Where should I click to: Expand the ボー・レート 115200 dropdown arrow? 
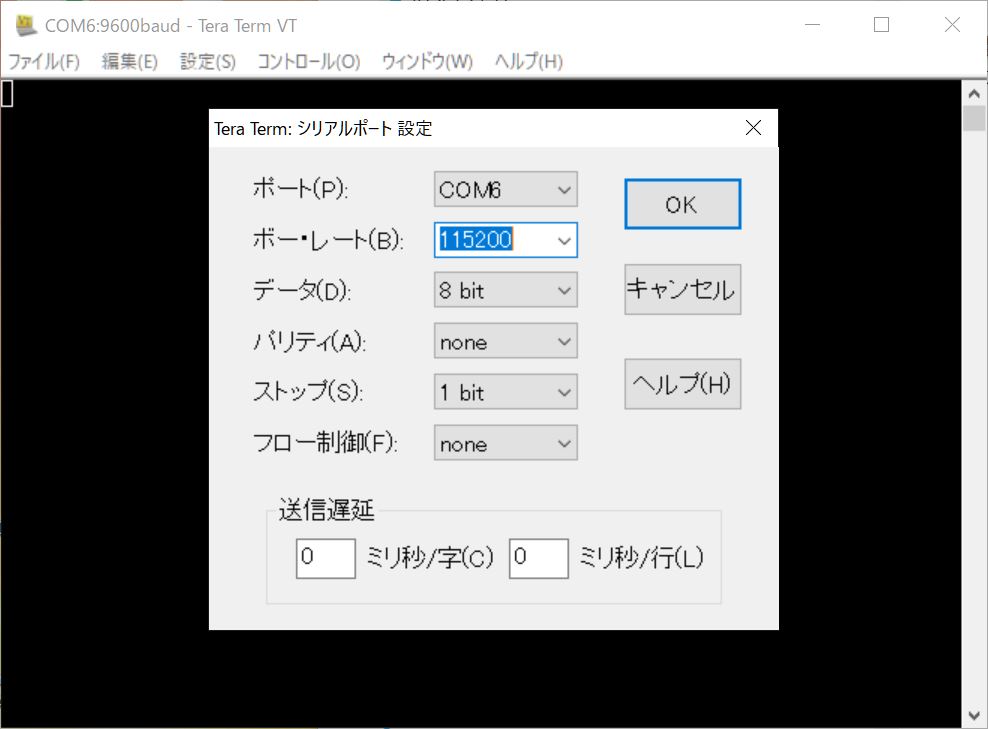coord(564,240)
